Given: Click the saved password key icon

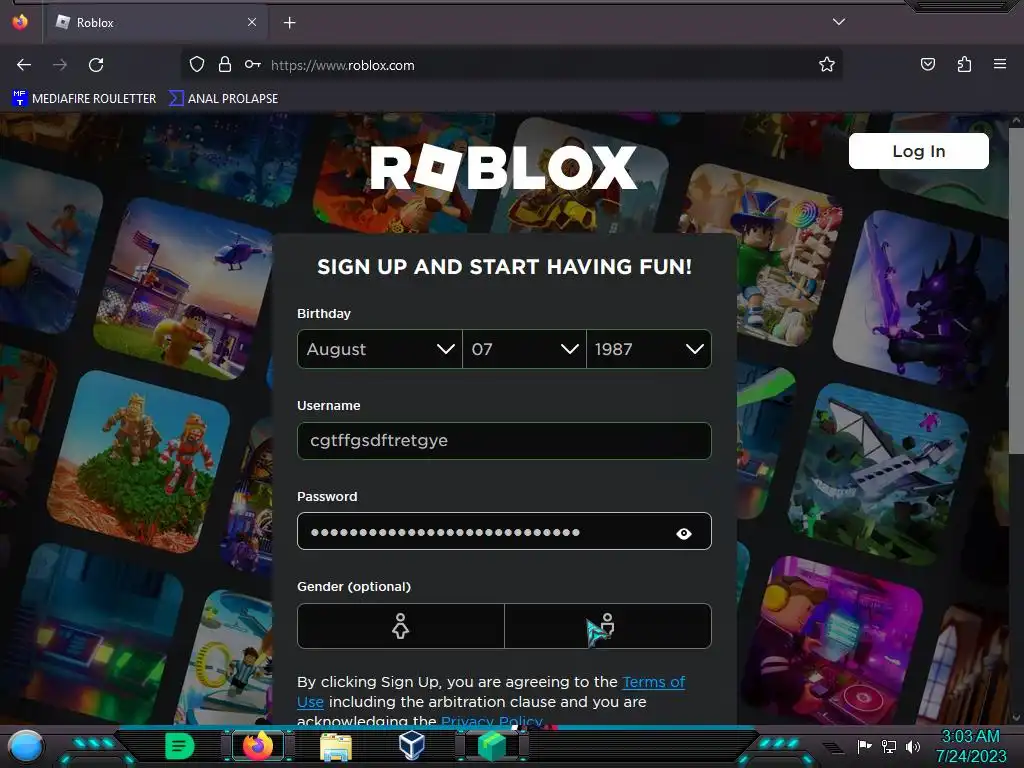Looking at the screenshot, I should click(253, 65).
